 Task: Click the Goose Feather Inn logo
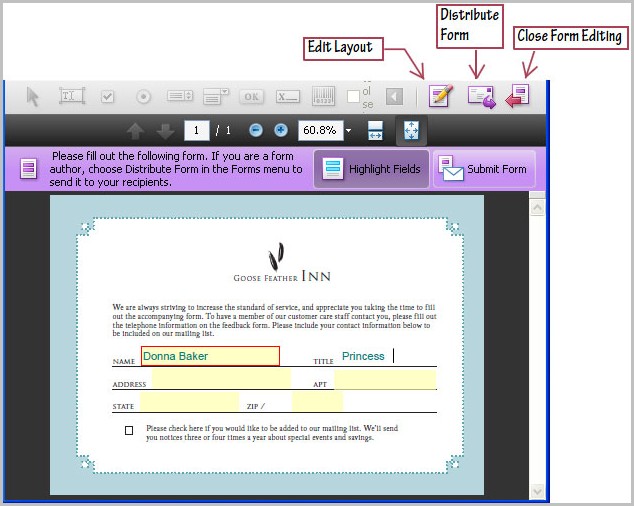tap(282, 263)
